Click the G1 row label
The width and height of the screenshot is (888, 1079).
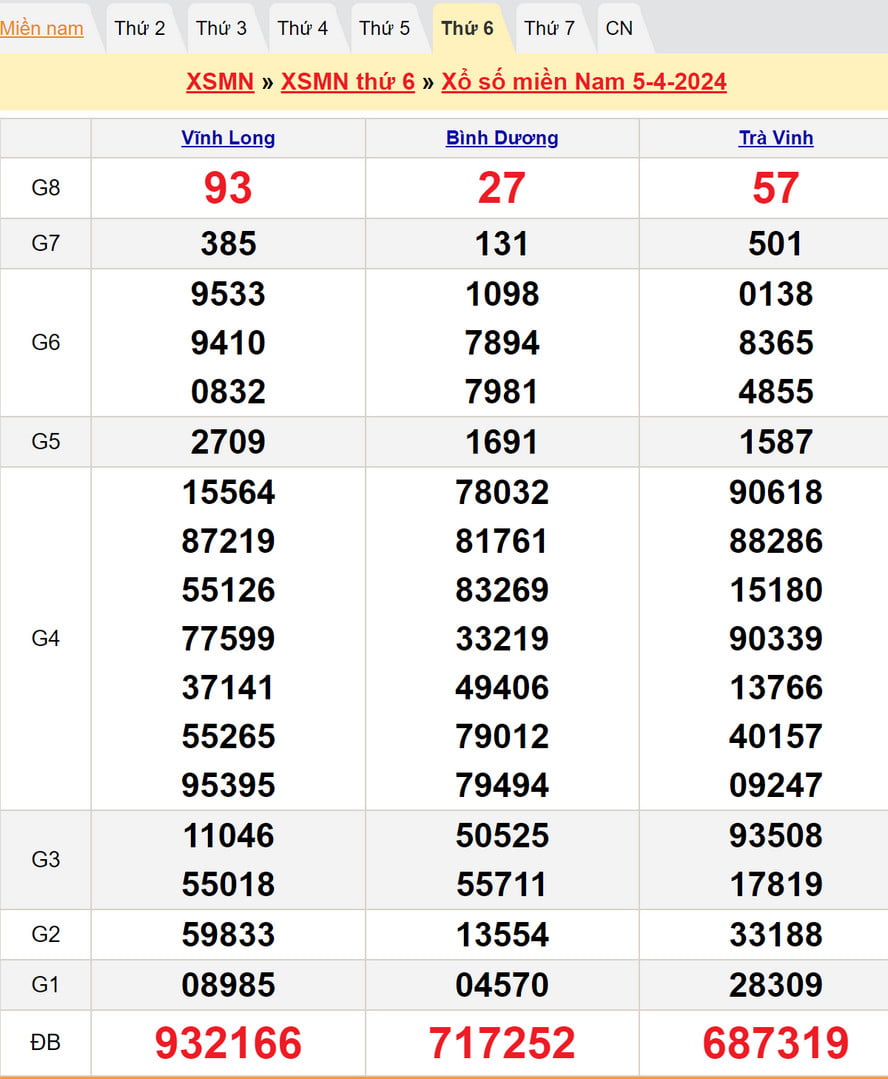pos(46,985)
